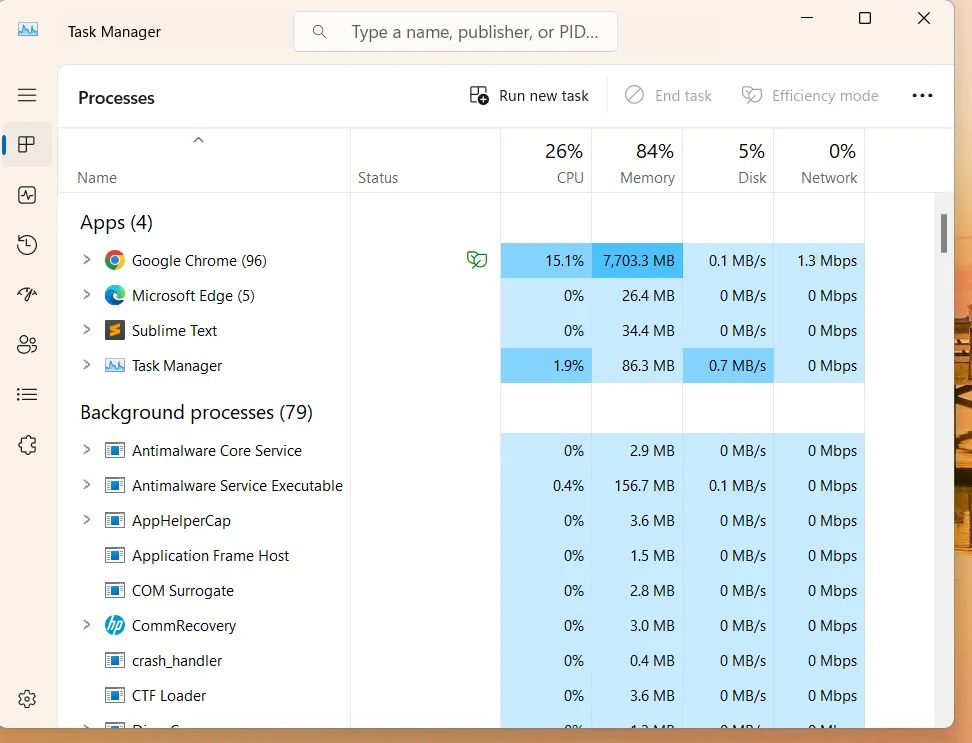Open the three-dot more options menu
Viewport: 972px width, 743px height.
click(922, 95)
